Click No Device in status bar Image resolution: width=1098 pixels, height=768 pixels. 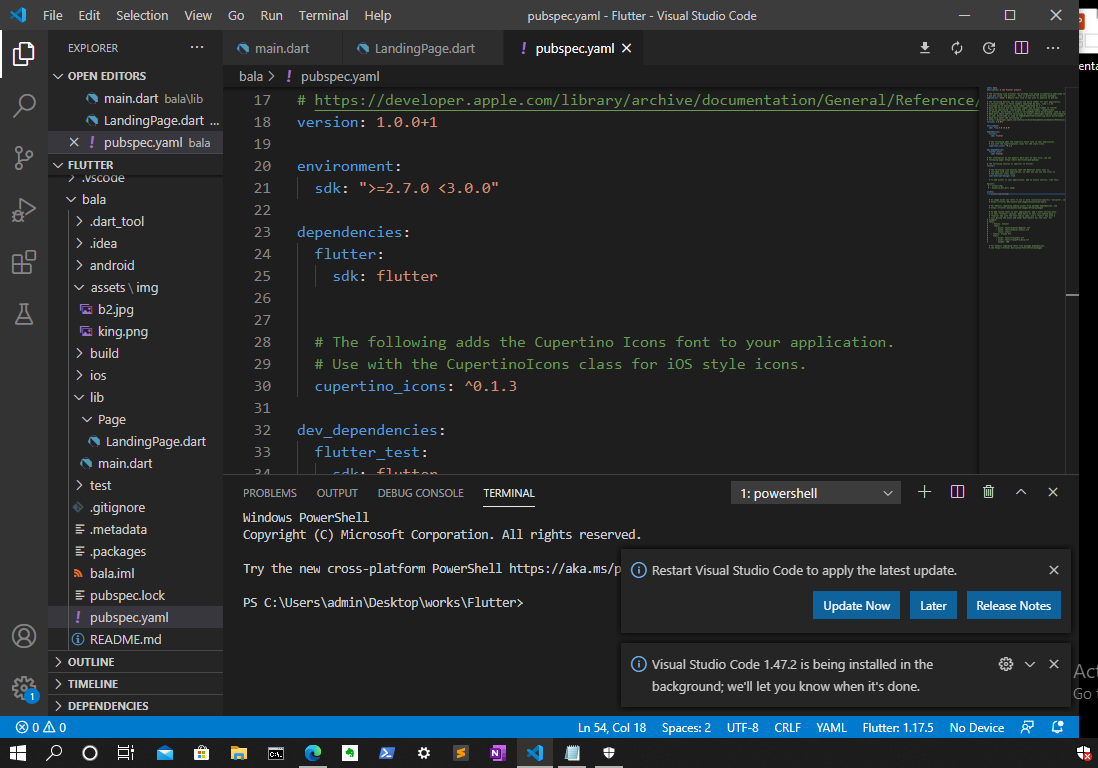(976, 727)
